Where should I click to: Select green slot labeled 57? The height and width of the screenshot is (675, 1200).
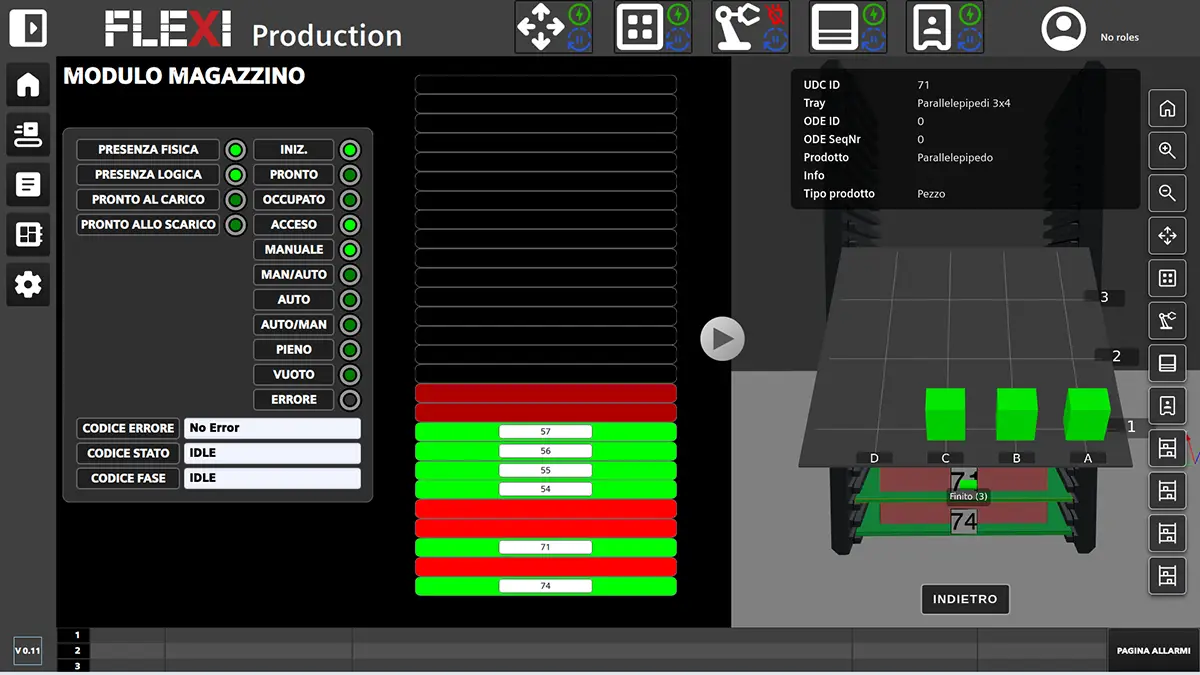545,432
